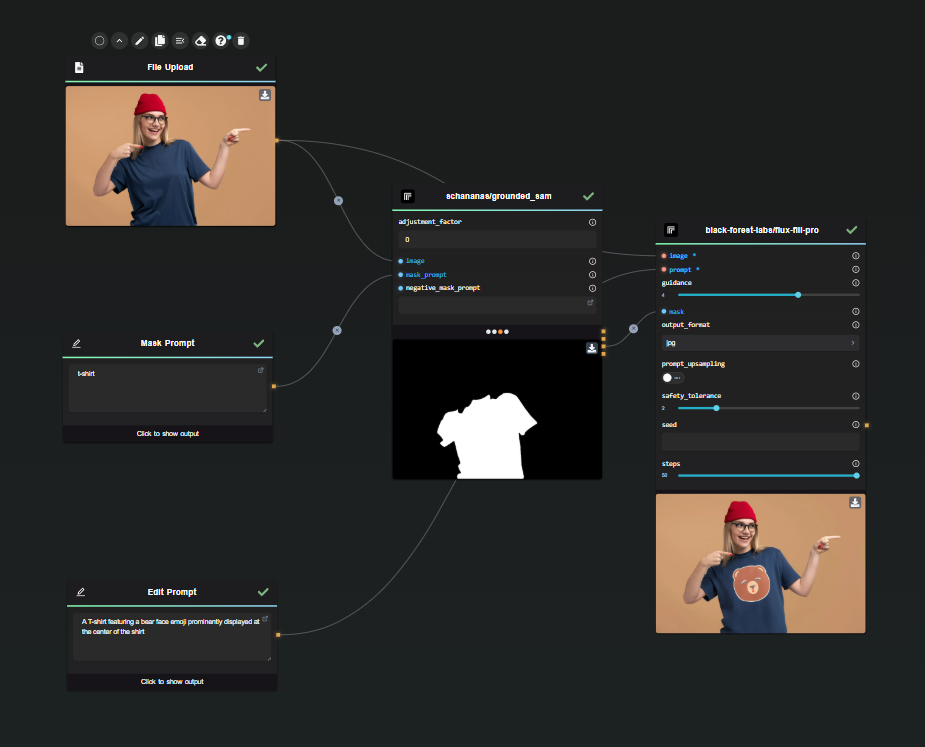Adjust the guidance slider
Image resolution: width=925 pixels, height=747 pixels.
coord(798,295)
